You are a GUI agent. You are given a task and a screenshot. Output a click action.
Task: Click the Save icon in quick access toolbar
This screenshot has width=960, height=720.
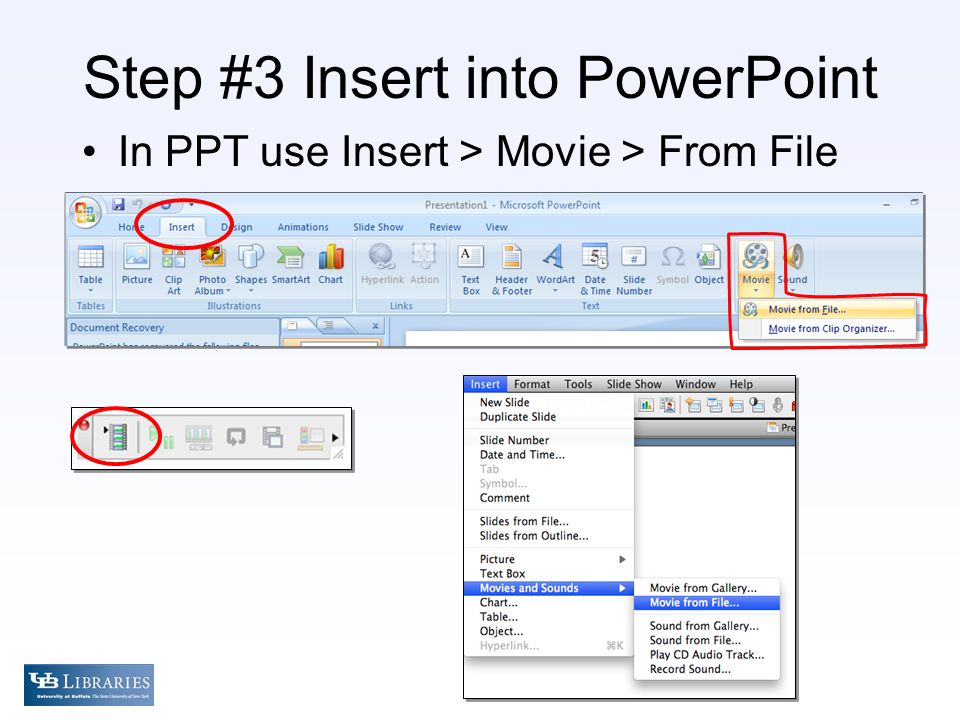[x=118, y=204]
